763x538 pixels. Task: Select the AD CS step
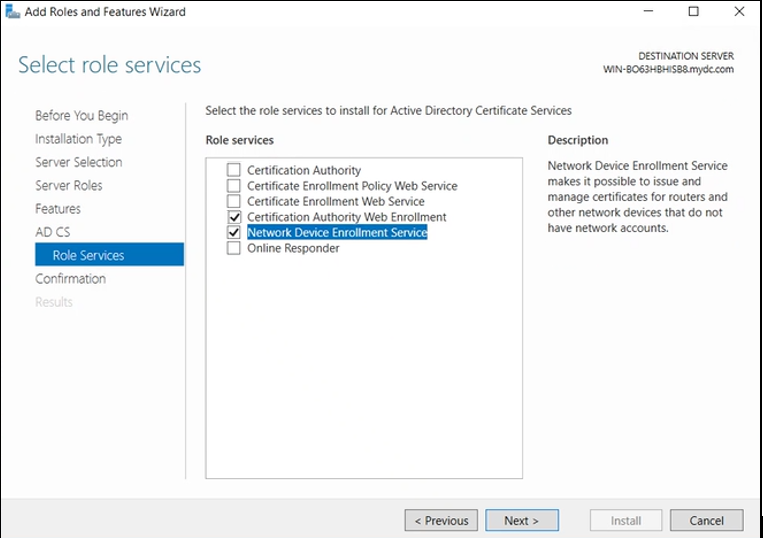[53, 232]
